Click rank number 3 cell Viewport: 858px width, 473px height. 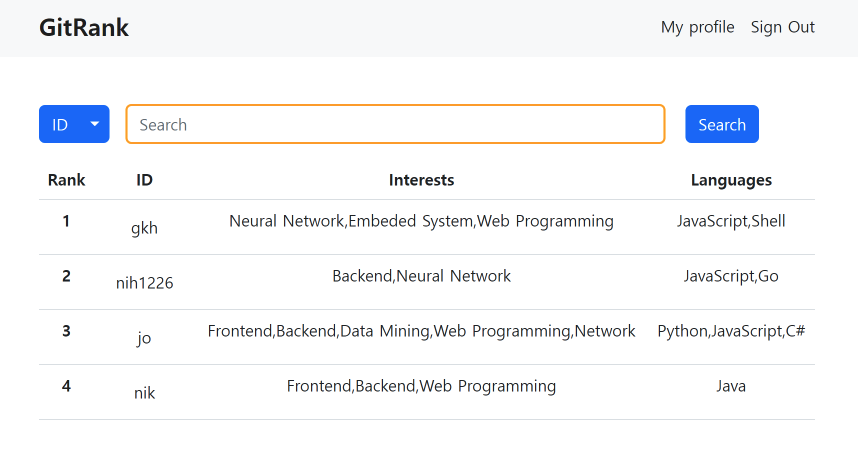pos(66,331)
